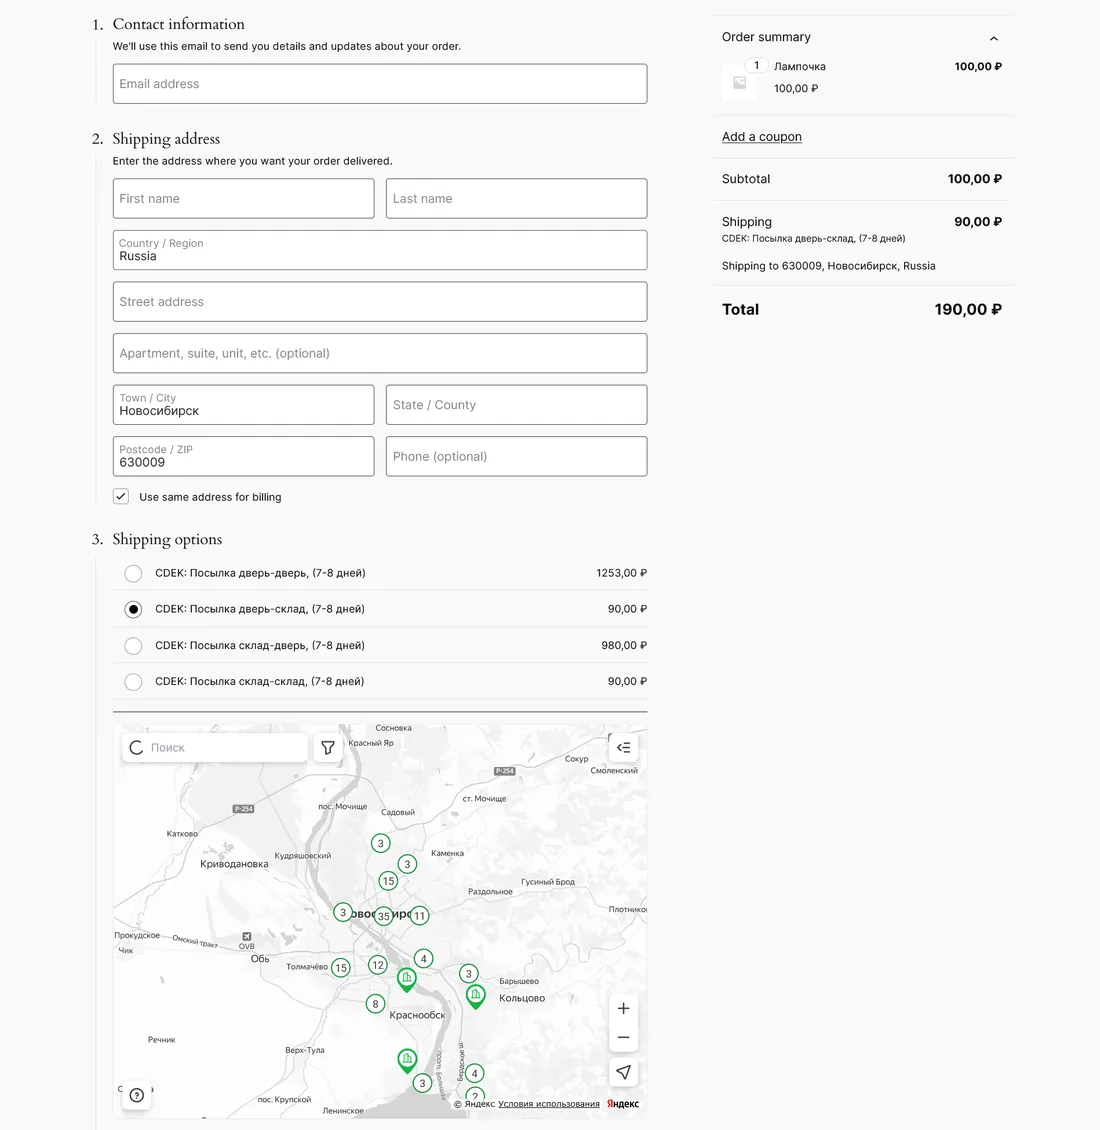Open the Country / Region selector

(x=380, y=250)
